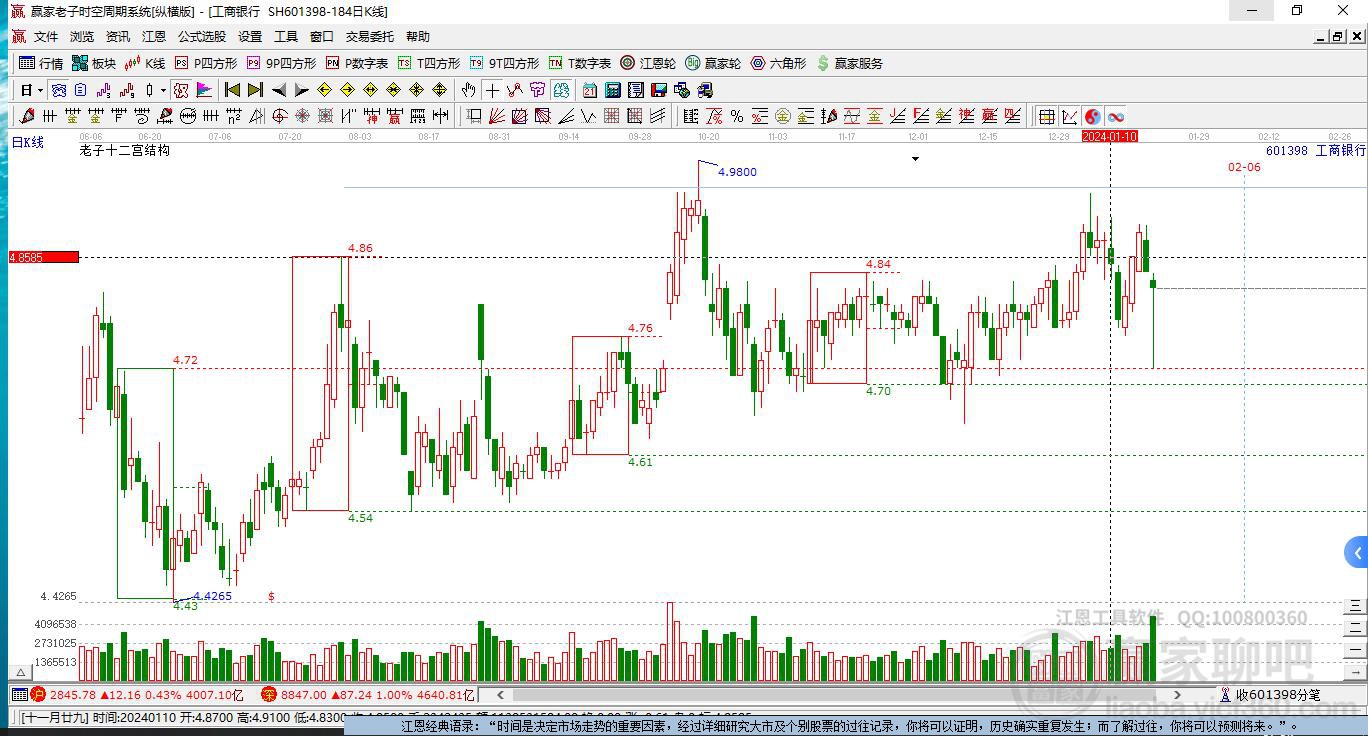Open the calculator tool
Image resolution: width=1368 pixels, height=736 pixels.
613,90
